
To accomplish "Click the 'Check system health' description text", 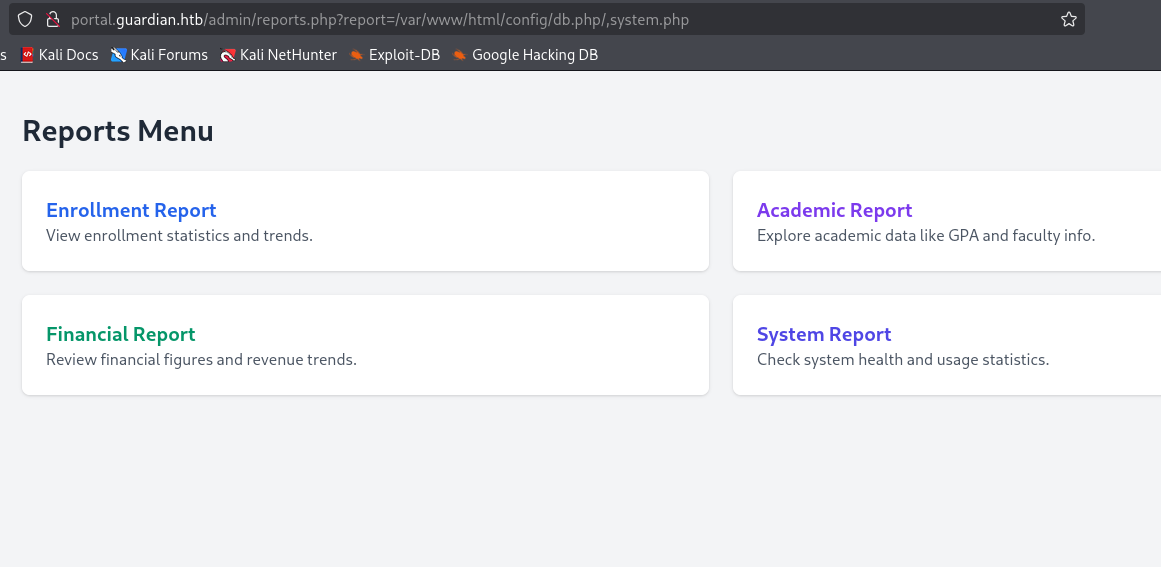I will pos(902,359).
